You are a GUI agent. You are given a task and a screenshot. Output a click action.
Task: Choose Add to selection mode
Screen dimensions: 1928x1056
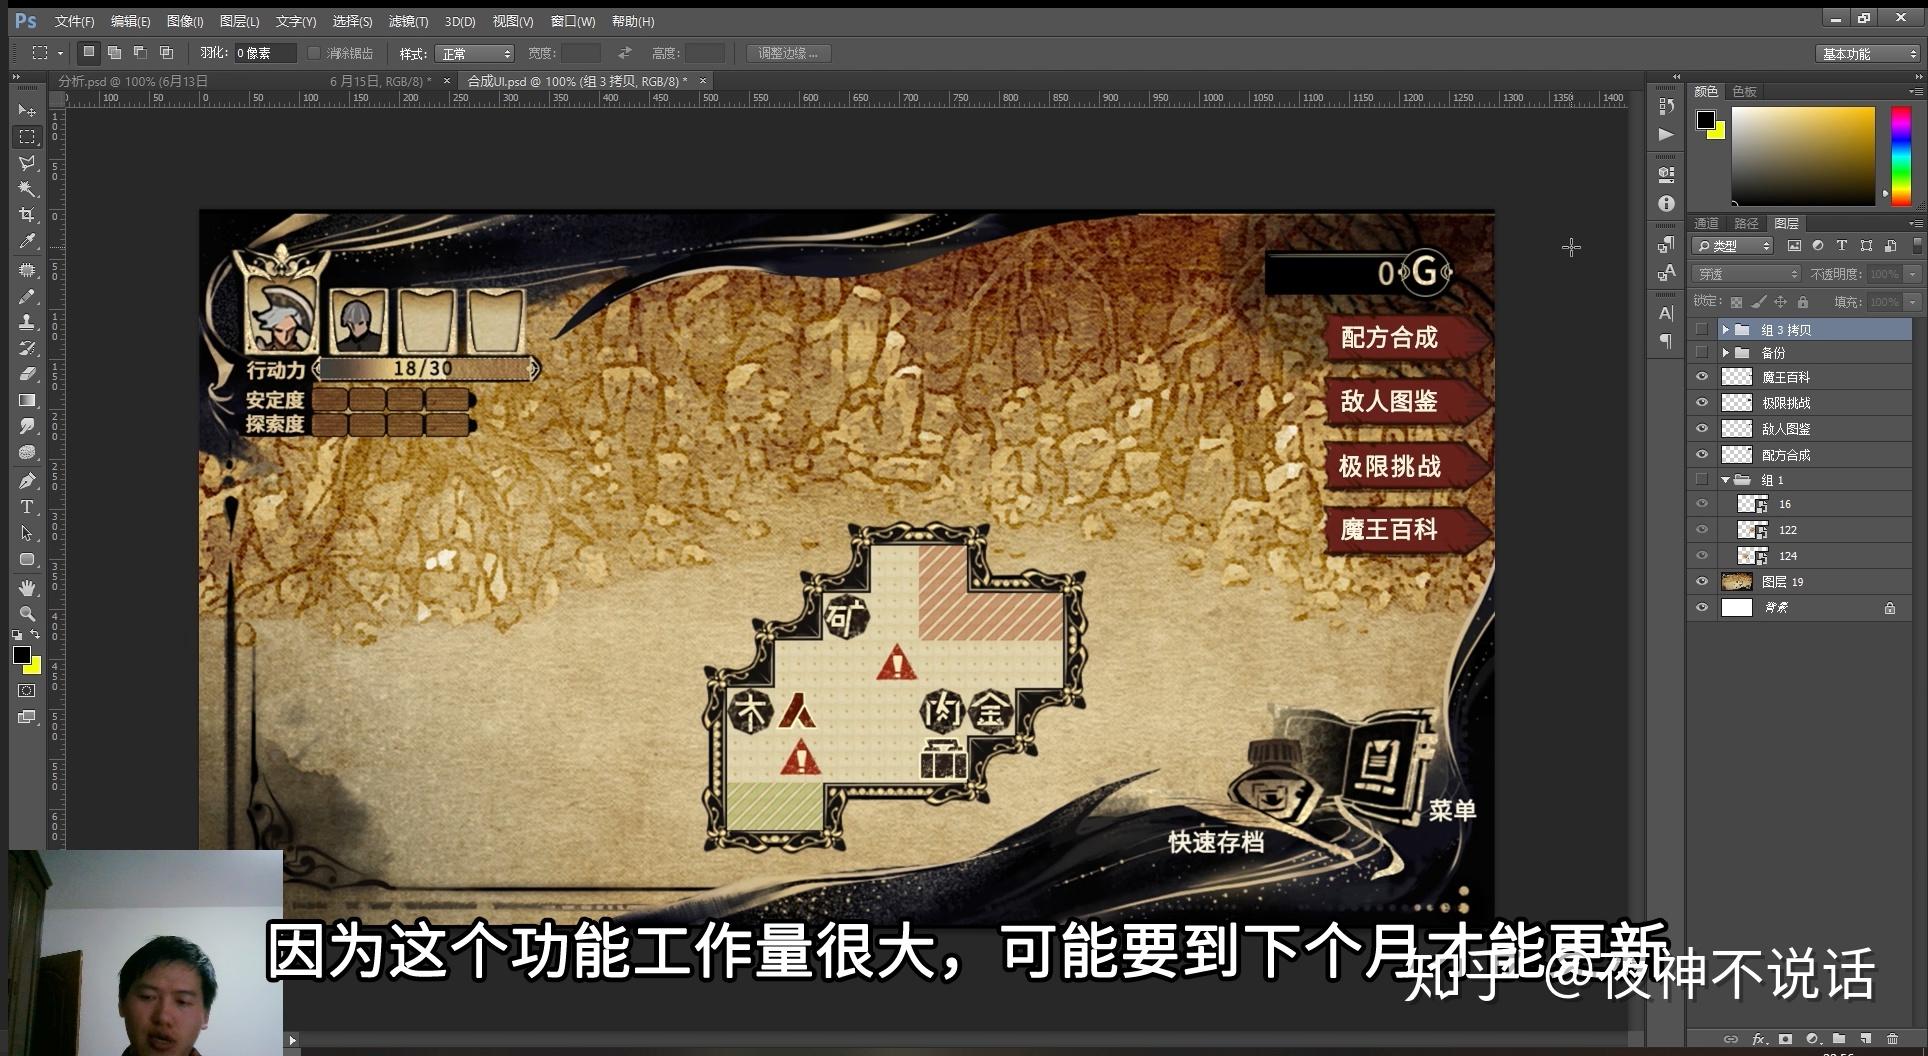point(115,53)
